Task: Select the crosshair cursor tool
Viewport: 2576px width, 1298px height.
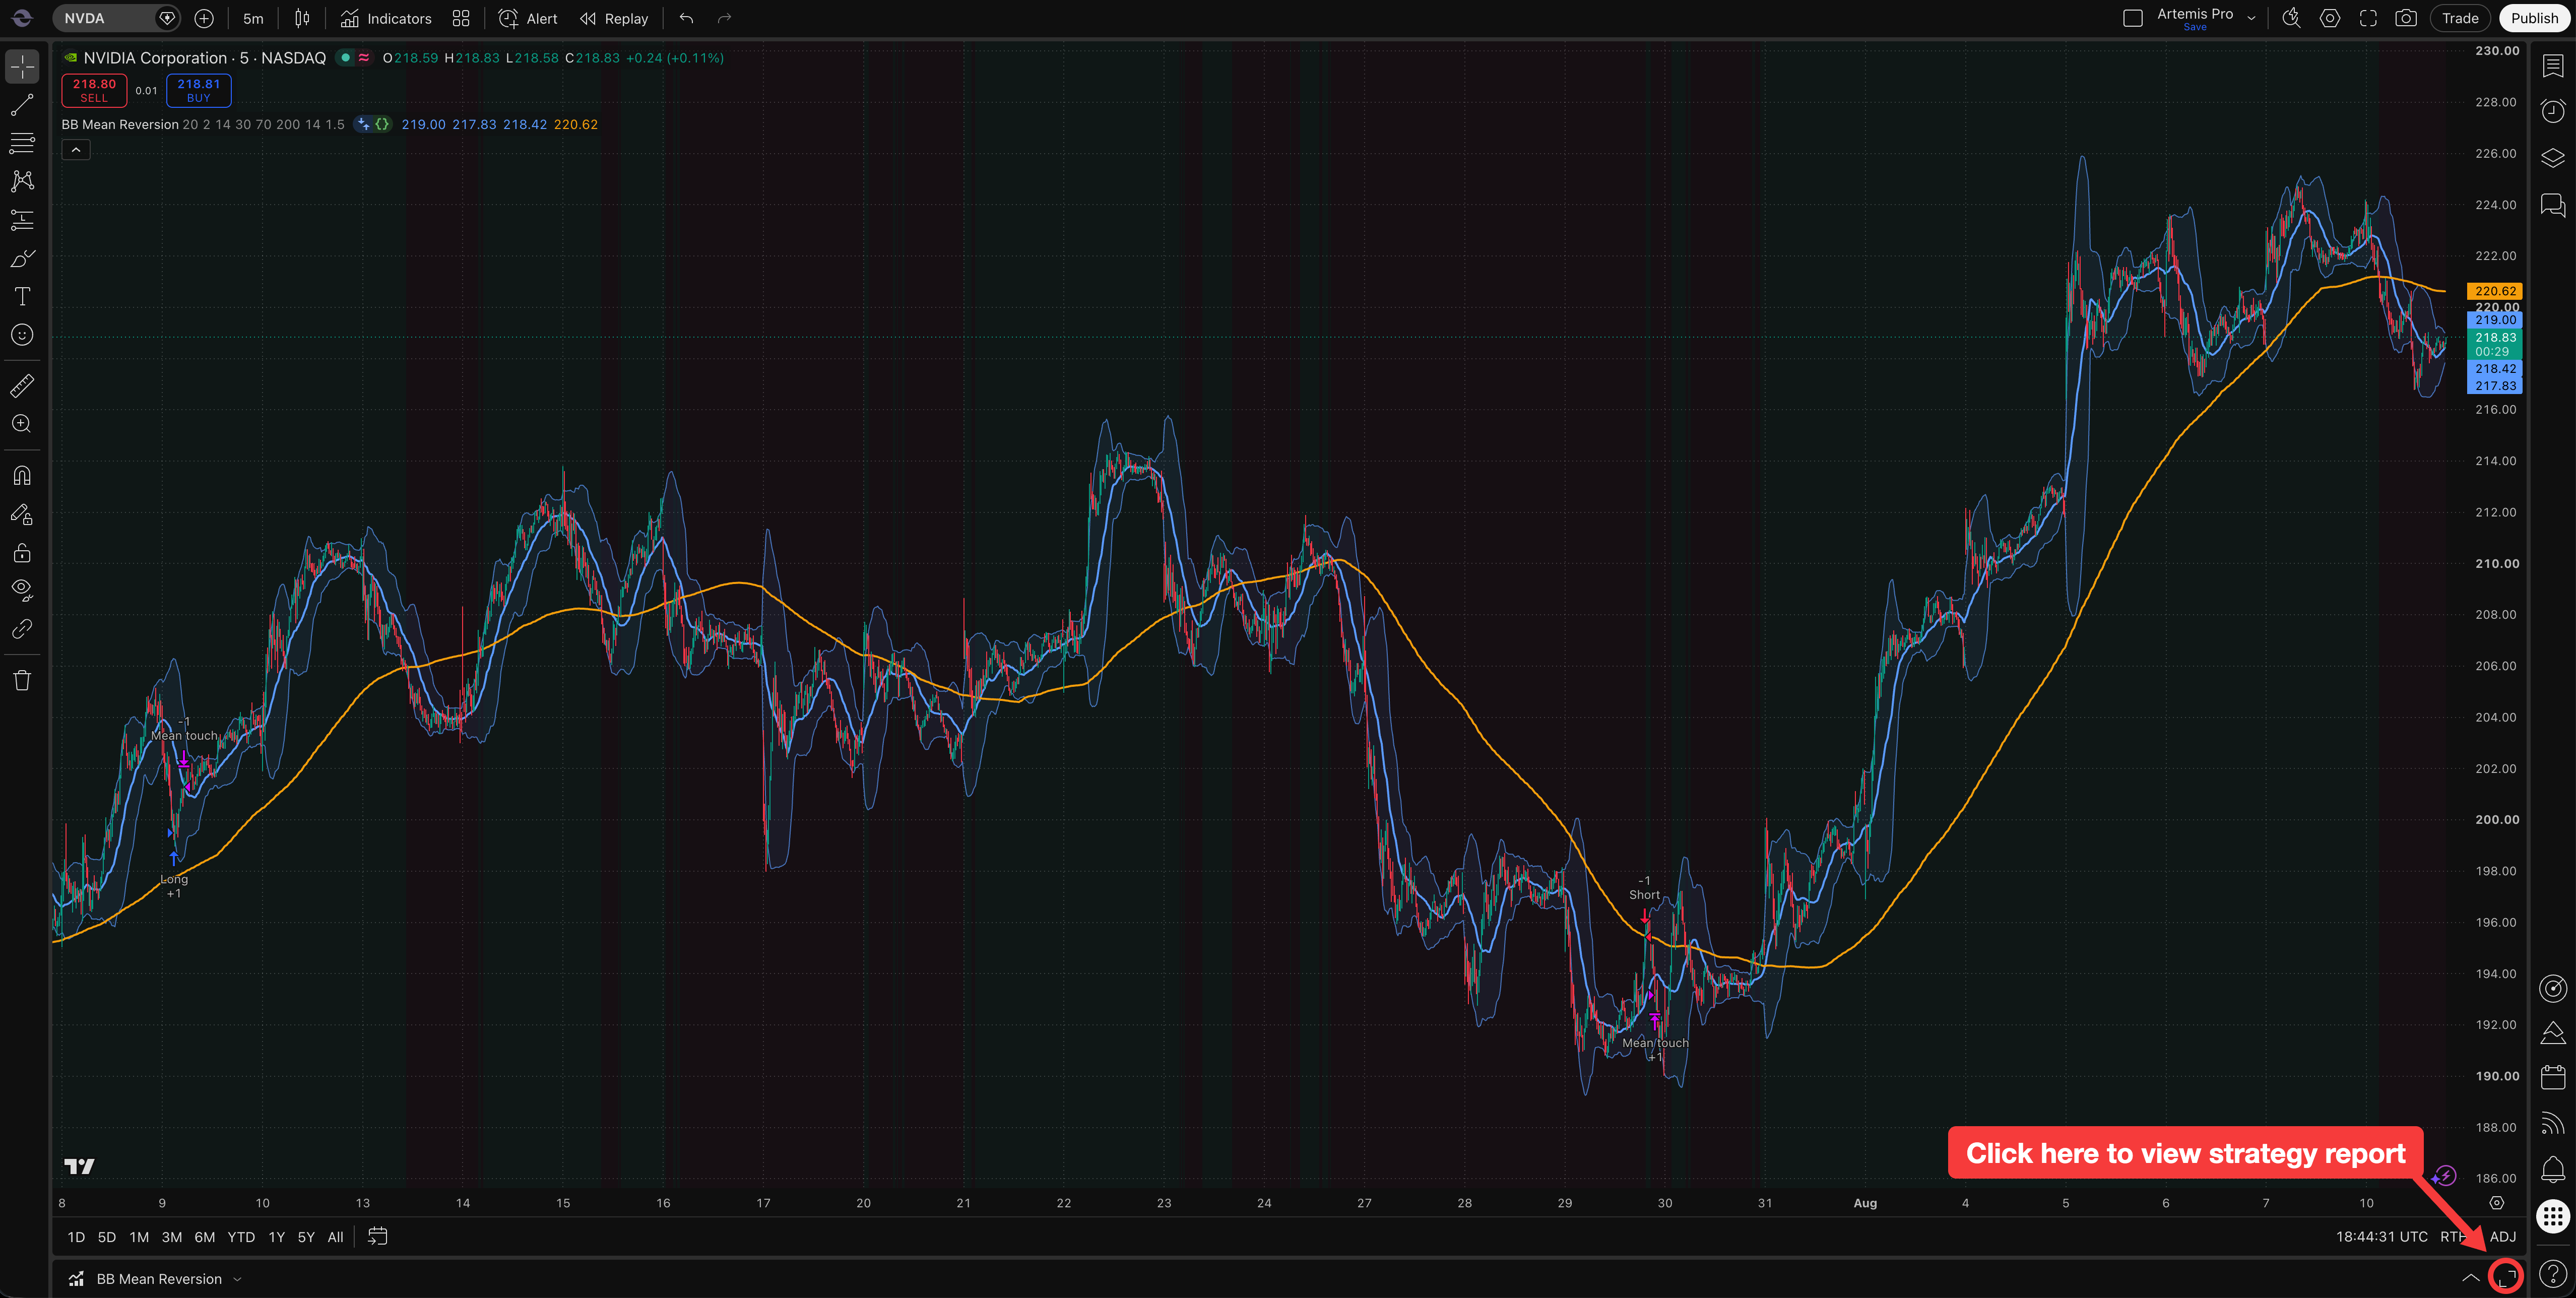Action: click(x=22, y=66)
